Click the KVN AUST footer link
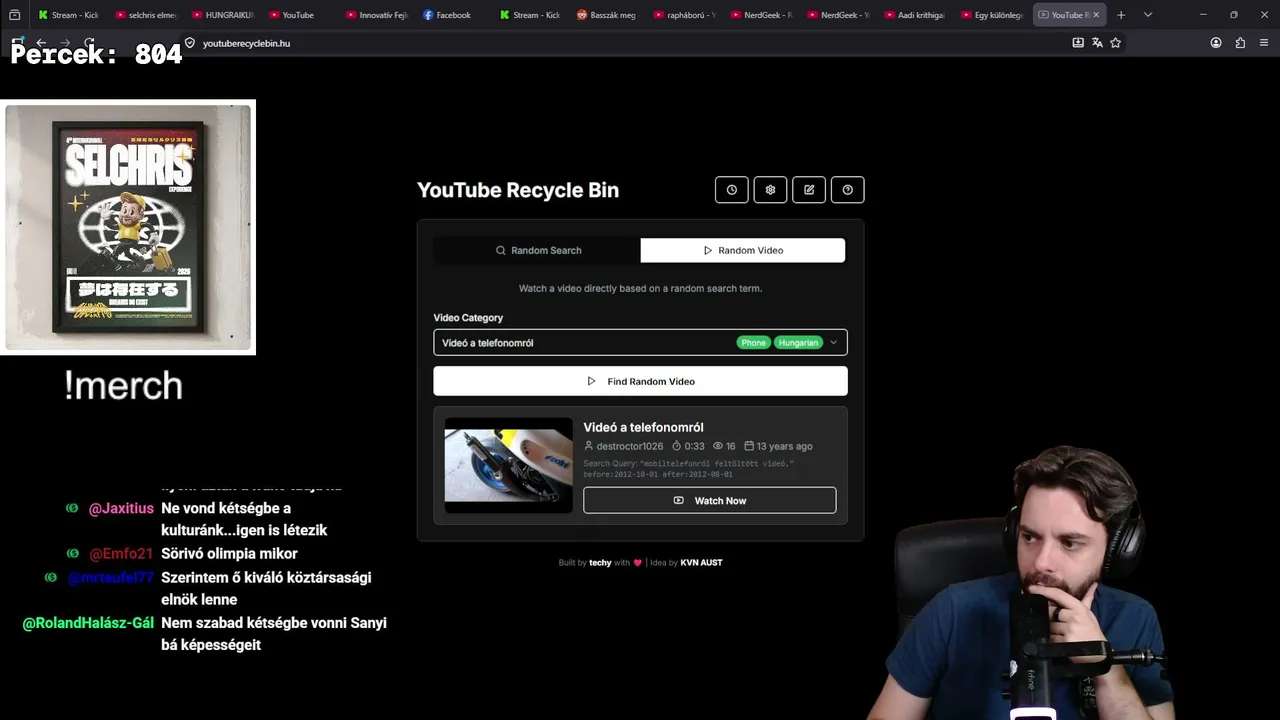The height and width of the screenshot is (720, 1280). 701,562
